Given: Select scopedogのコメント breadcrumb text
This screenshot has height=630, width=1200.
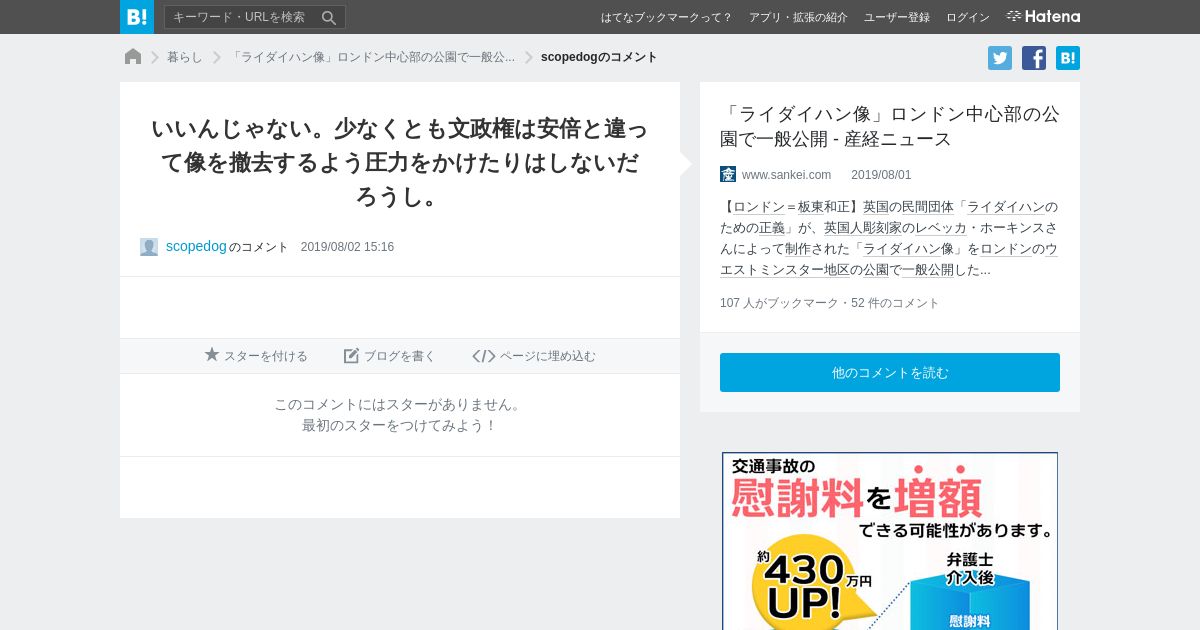Looking at the screenshot, I should 599,57.
